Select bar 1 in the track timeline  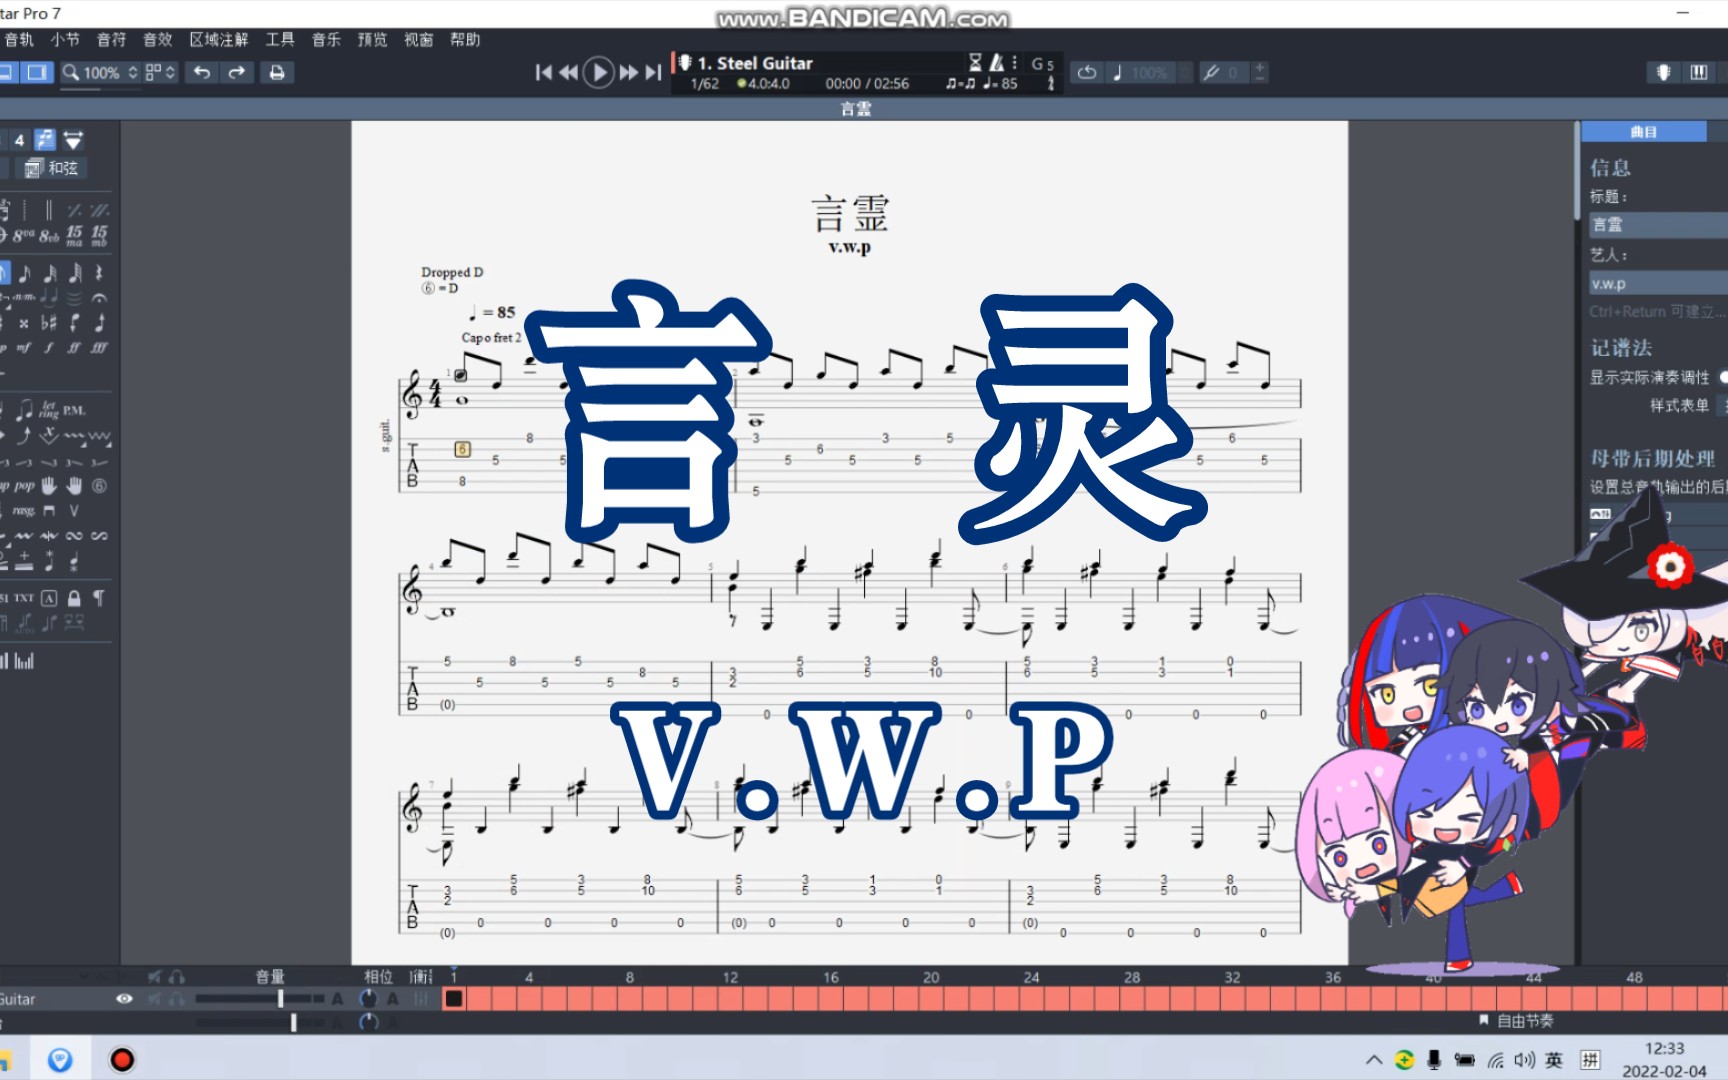click(454, 998)
